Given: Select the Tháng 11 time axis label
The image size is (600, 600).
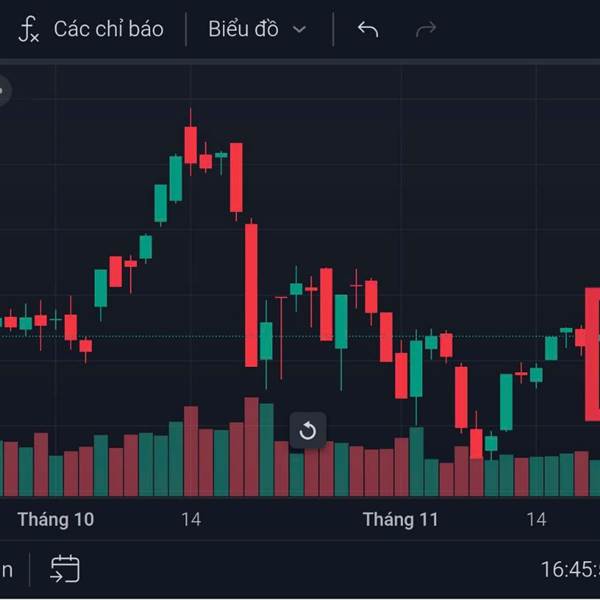Looking at the screenshot, I should click(400, 520).
